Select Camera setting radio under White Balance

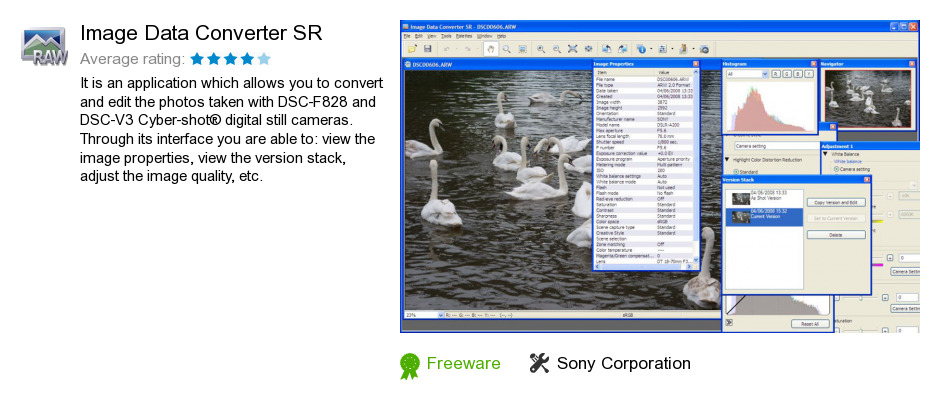click(x=836, y=169)
